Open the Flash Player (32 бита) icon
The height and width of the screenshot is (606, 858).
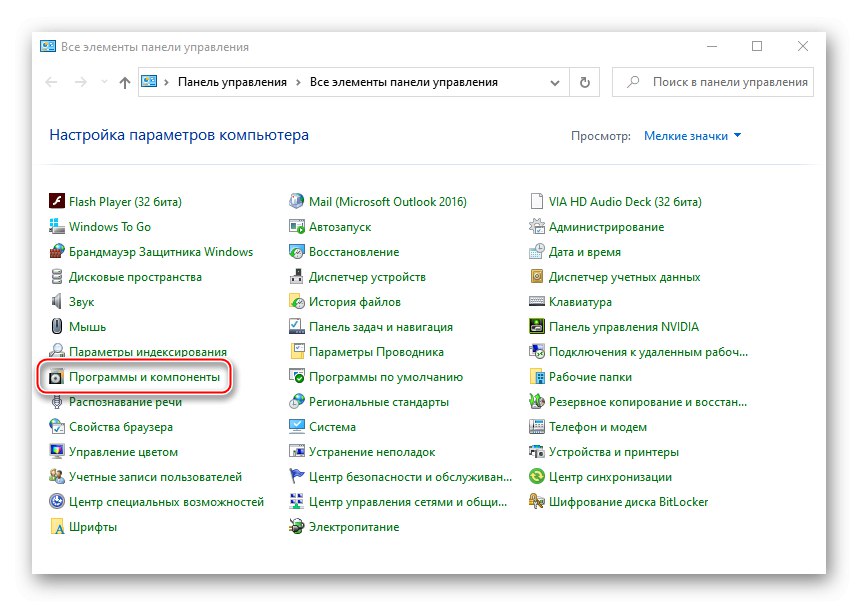pyautogui.click(x=57, y=201)
